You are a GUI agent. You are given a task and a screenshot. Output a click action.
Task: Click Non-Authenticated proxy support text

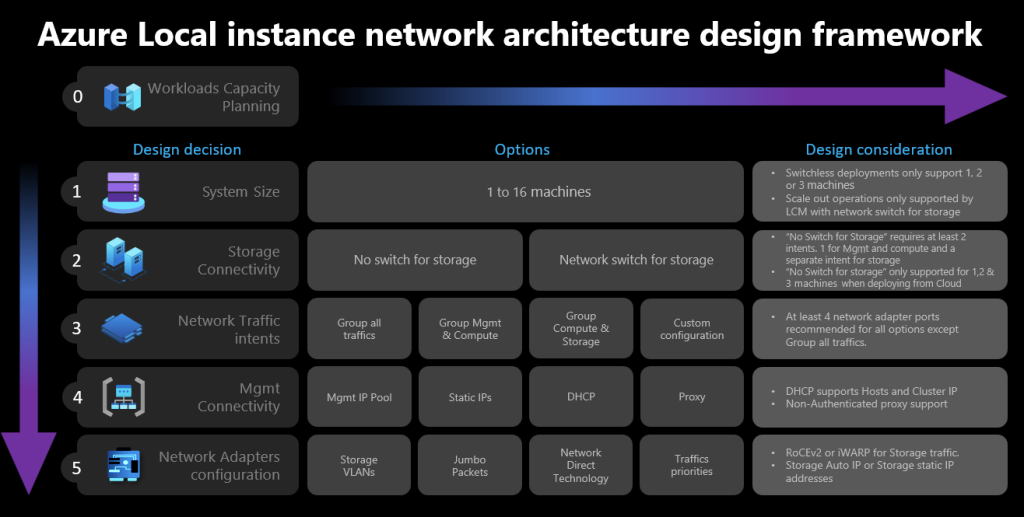pos(866,404)
